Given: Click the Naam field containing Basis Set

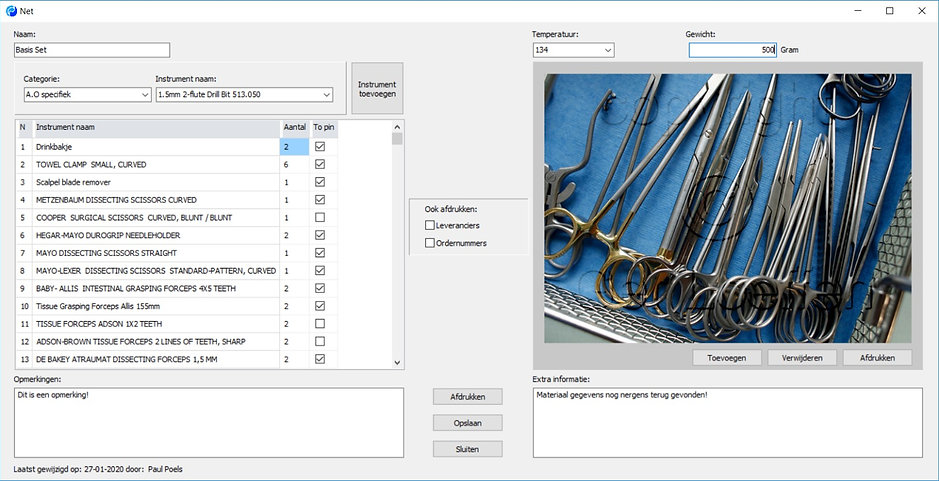Looking at the screenshot, I should (x=92, y=50).
